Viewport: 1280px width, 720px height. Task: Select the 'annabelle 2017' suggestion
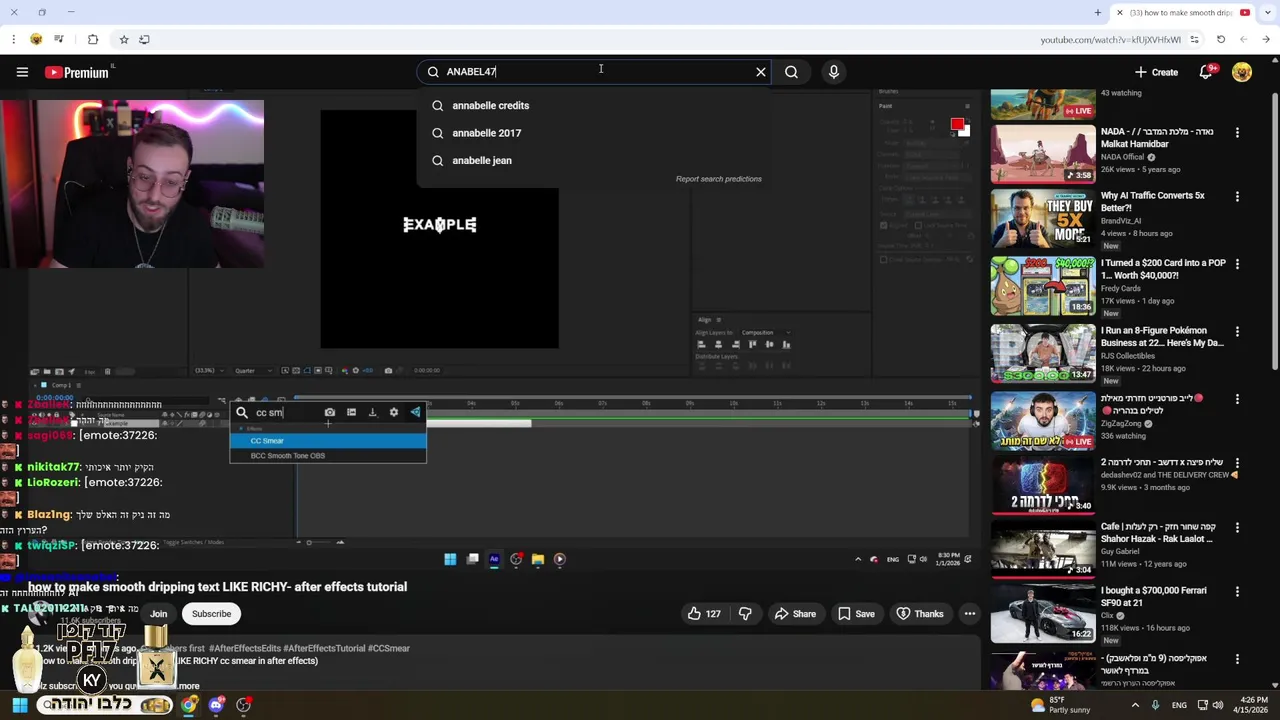click(594, 133)
